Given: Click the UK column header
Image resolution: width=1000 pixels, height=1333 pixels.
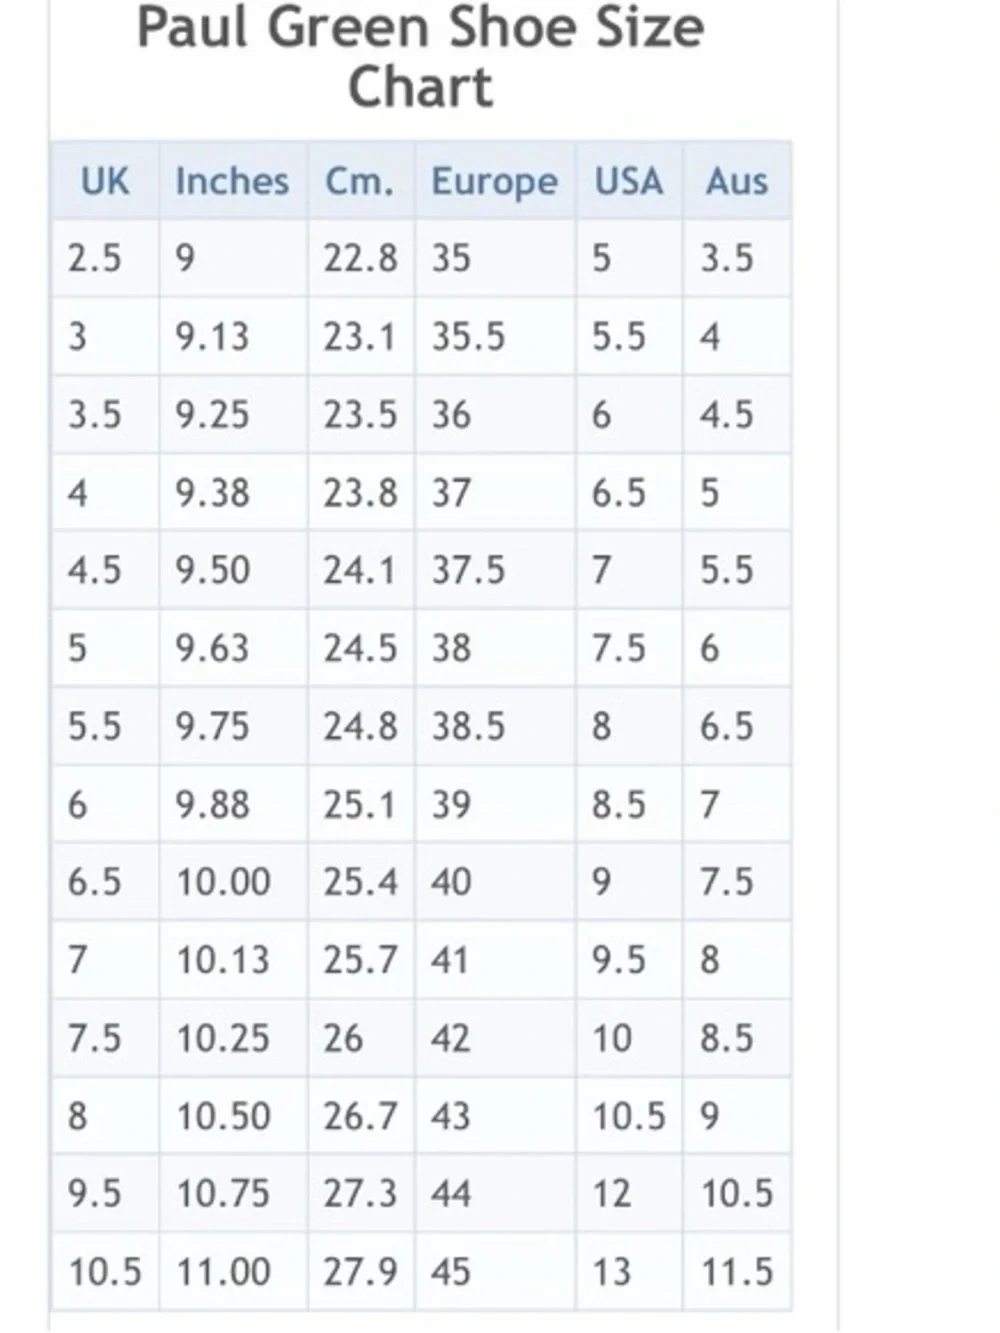Looking at the screenshot, I should (105, 181).
